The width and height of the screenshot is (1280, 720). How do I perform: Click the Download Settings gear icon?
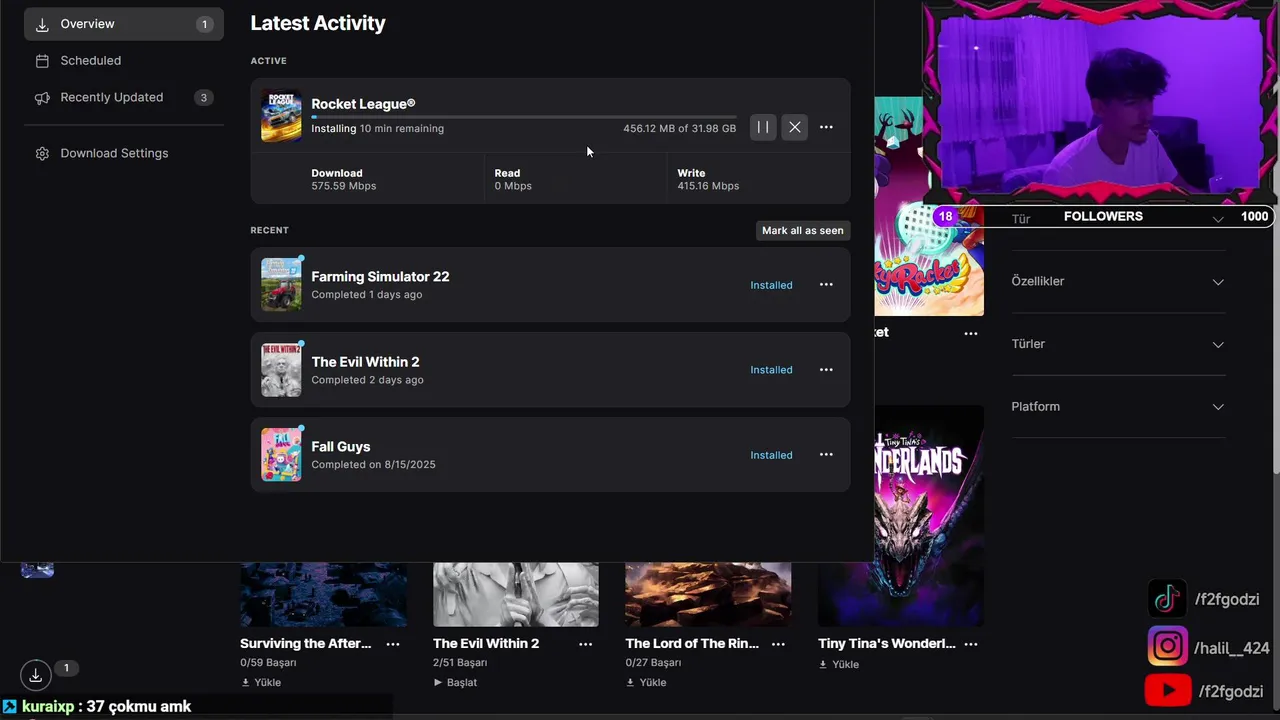(42, 153)
